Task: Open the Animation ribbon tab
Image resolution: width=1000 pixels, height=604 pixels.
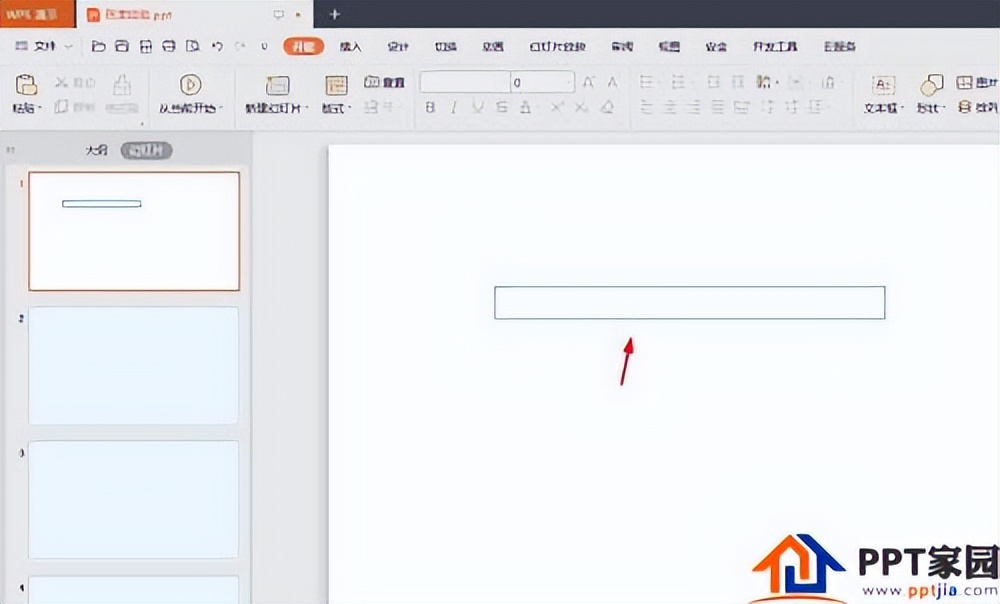Action: pyautogui.click(x=493, y=46)
